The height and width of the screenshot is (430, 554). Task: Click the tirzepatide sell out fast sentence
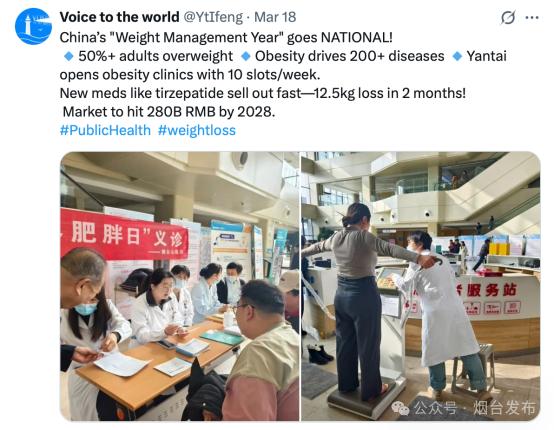(x=263, y=93)
